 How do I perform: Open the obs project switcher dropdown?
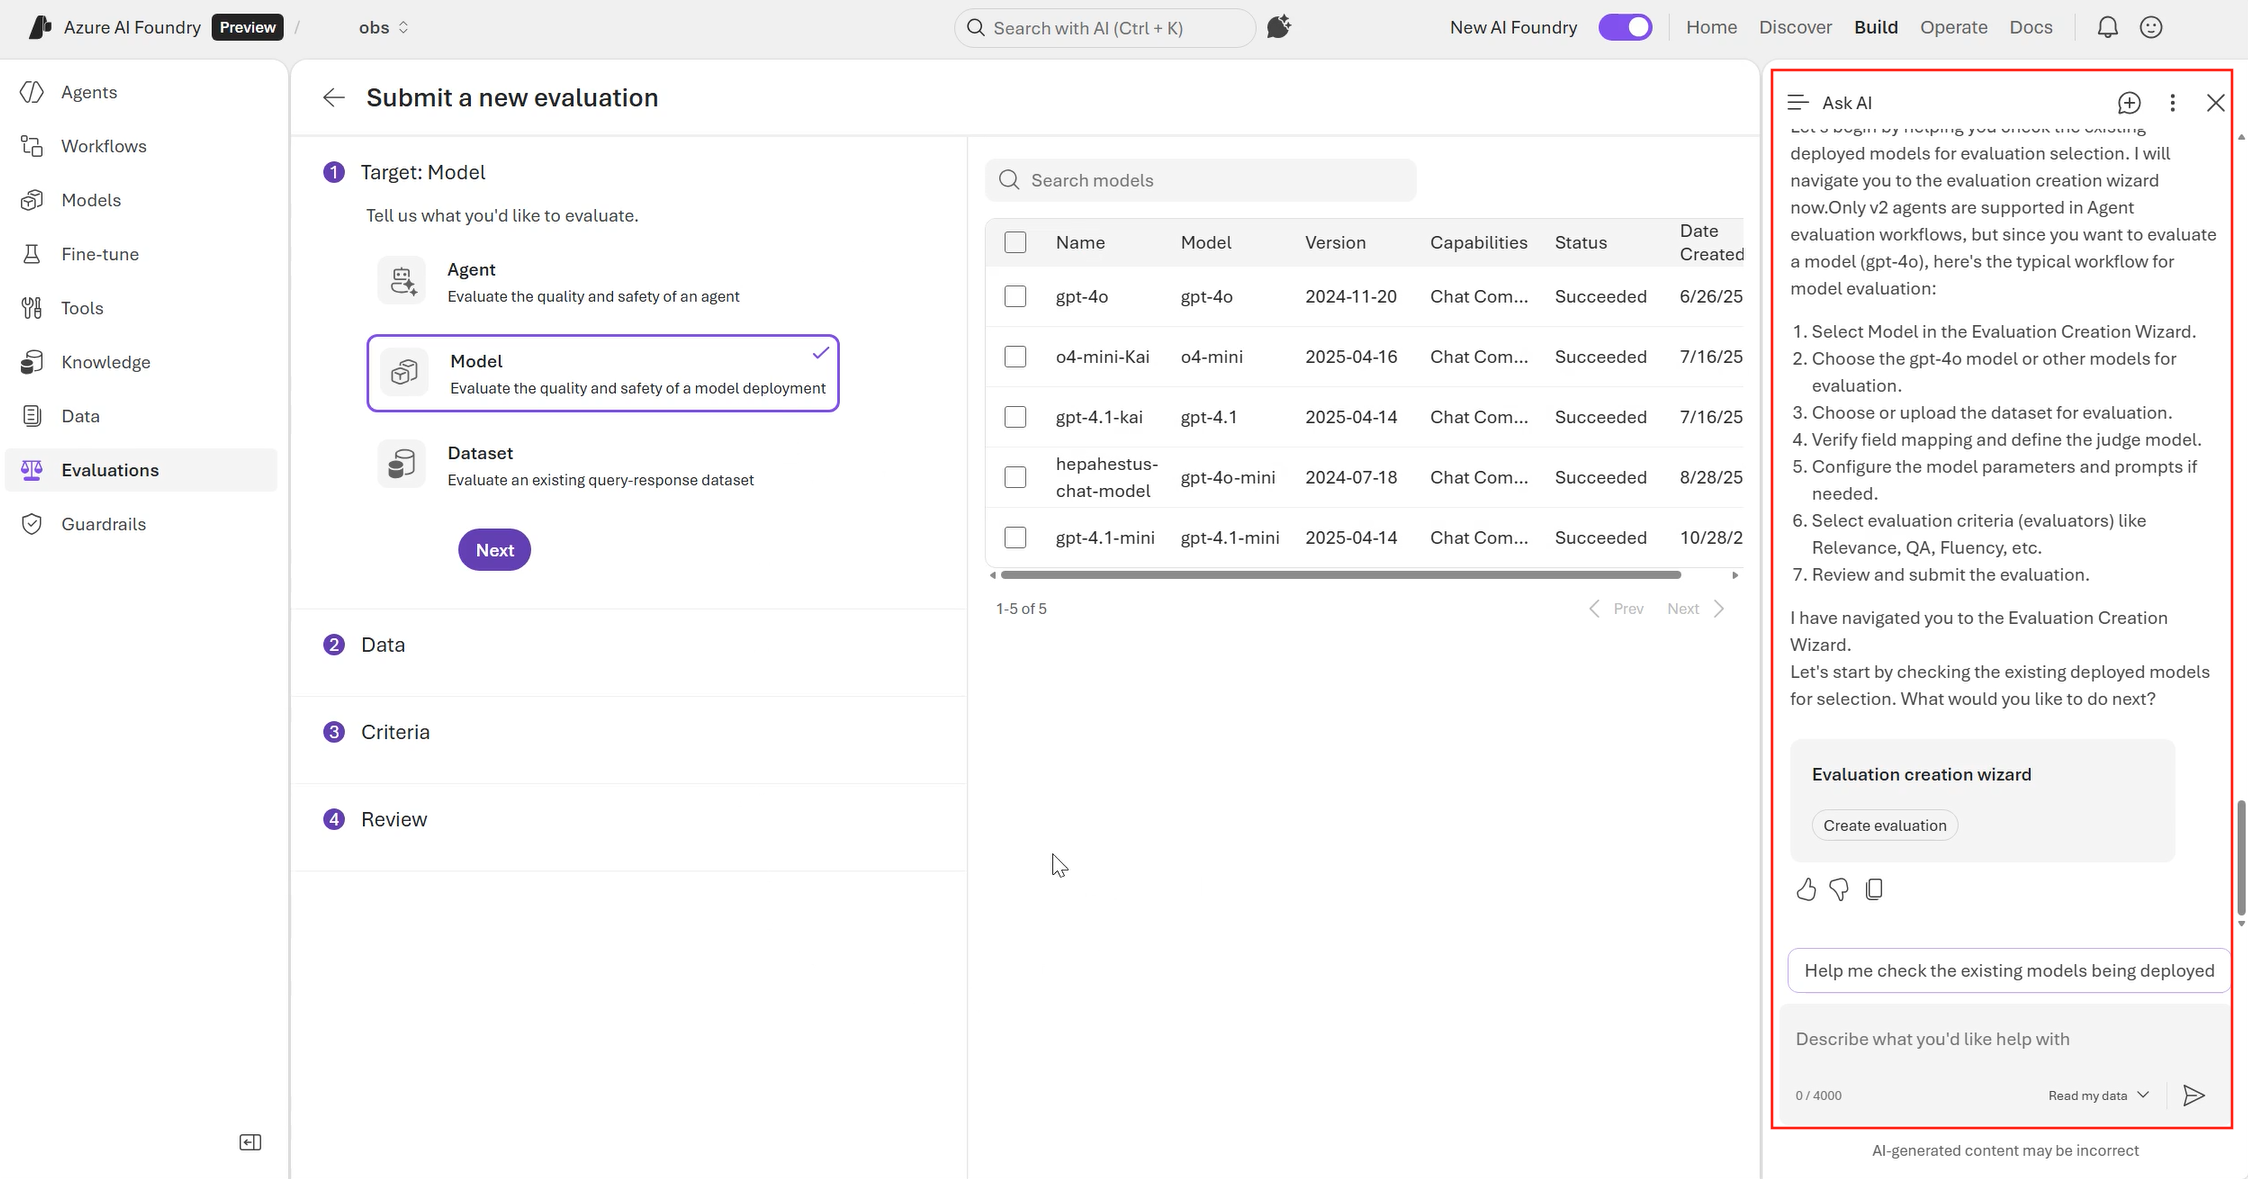(384, 27)
